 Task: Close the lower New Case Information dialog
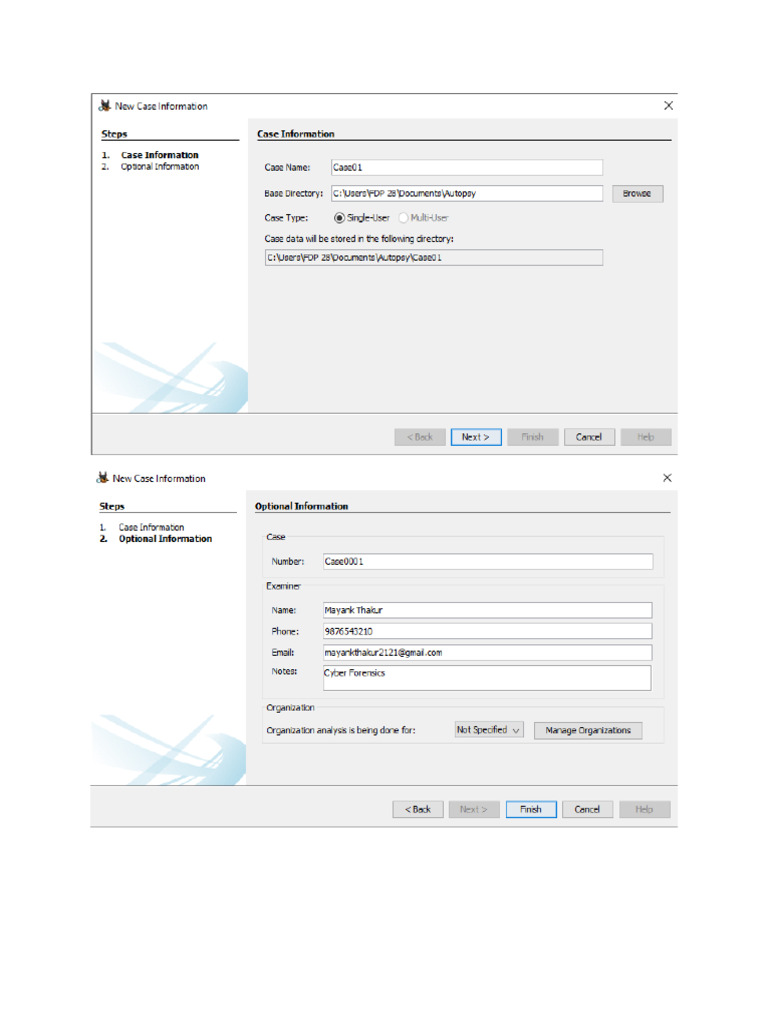(x=667, y=477)
